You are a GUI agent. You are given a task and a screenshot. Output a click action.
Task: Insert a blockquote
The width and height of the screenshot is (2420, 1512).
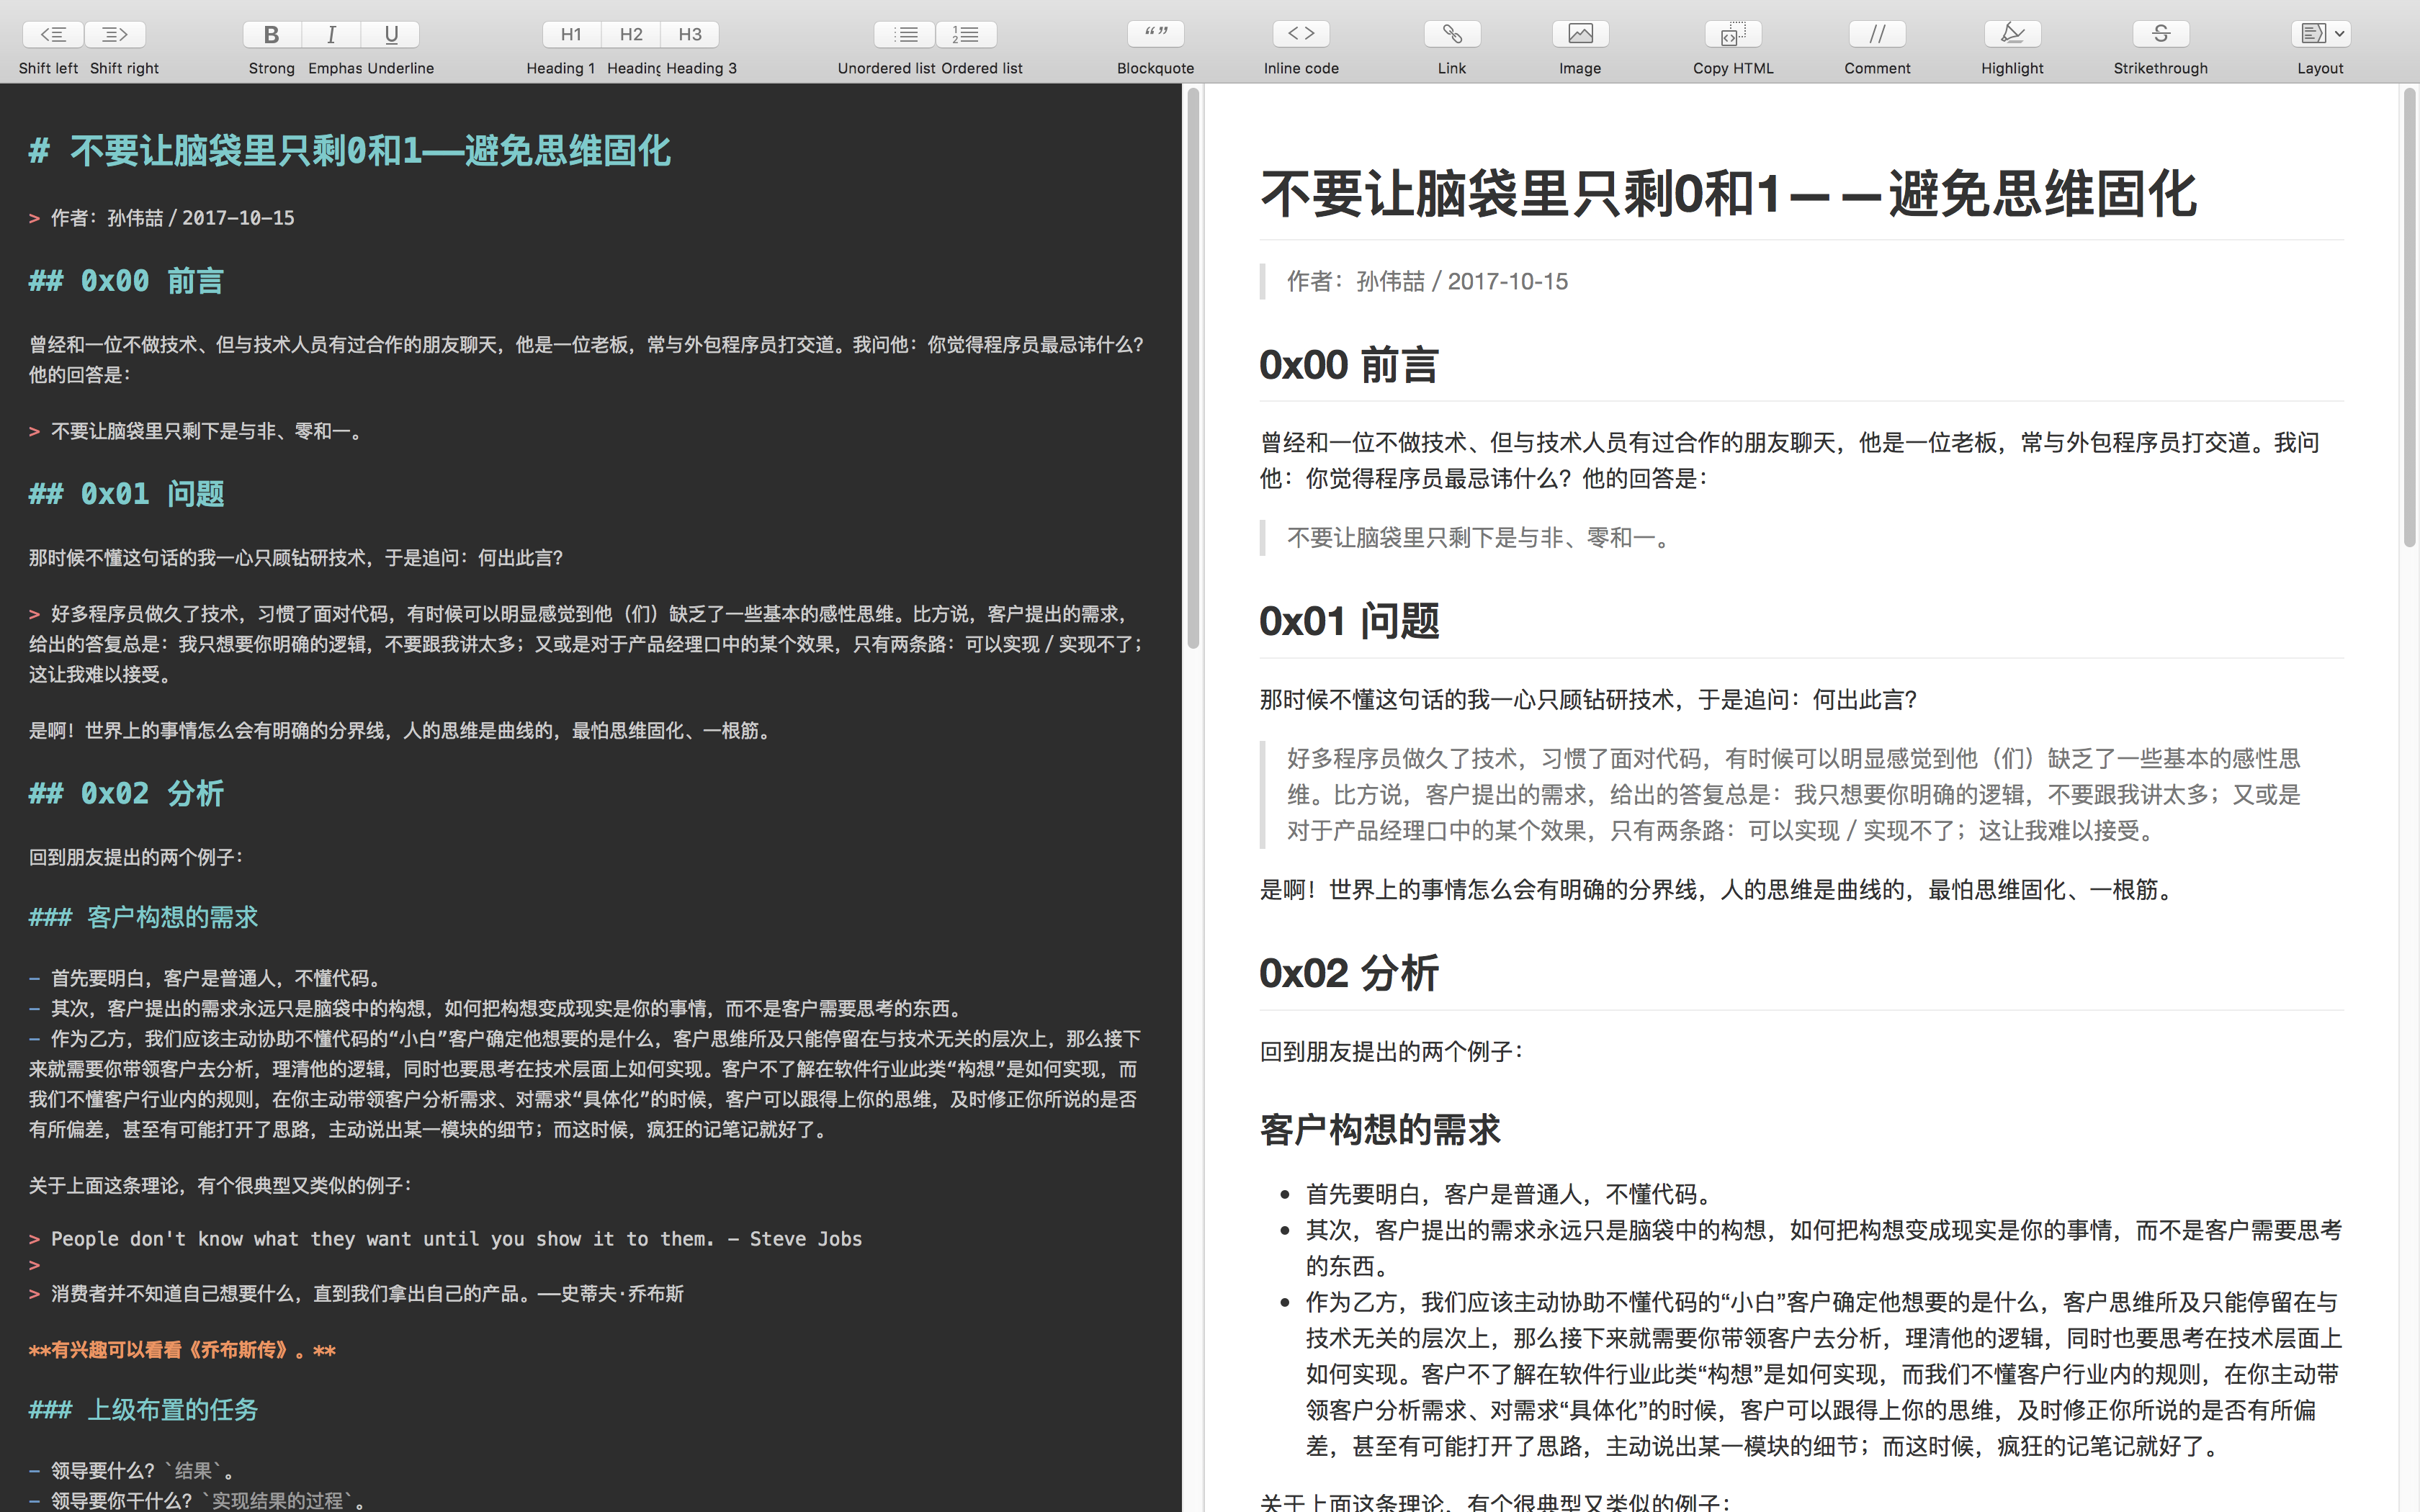click(x=1156, y=34)
